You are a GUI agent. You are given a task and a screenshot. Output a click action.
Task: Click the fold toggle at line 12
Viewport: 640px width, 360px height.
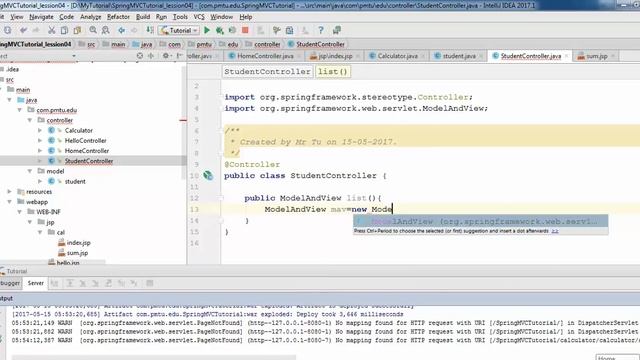221,198
